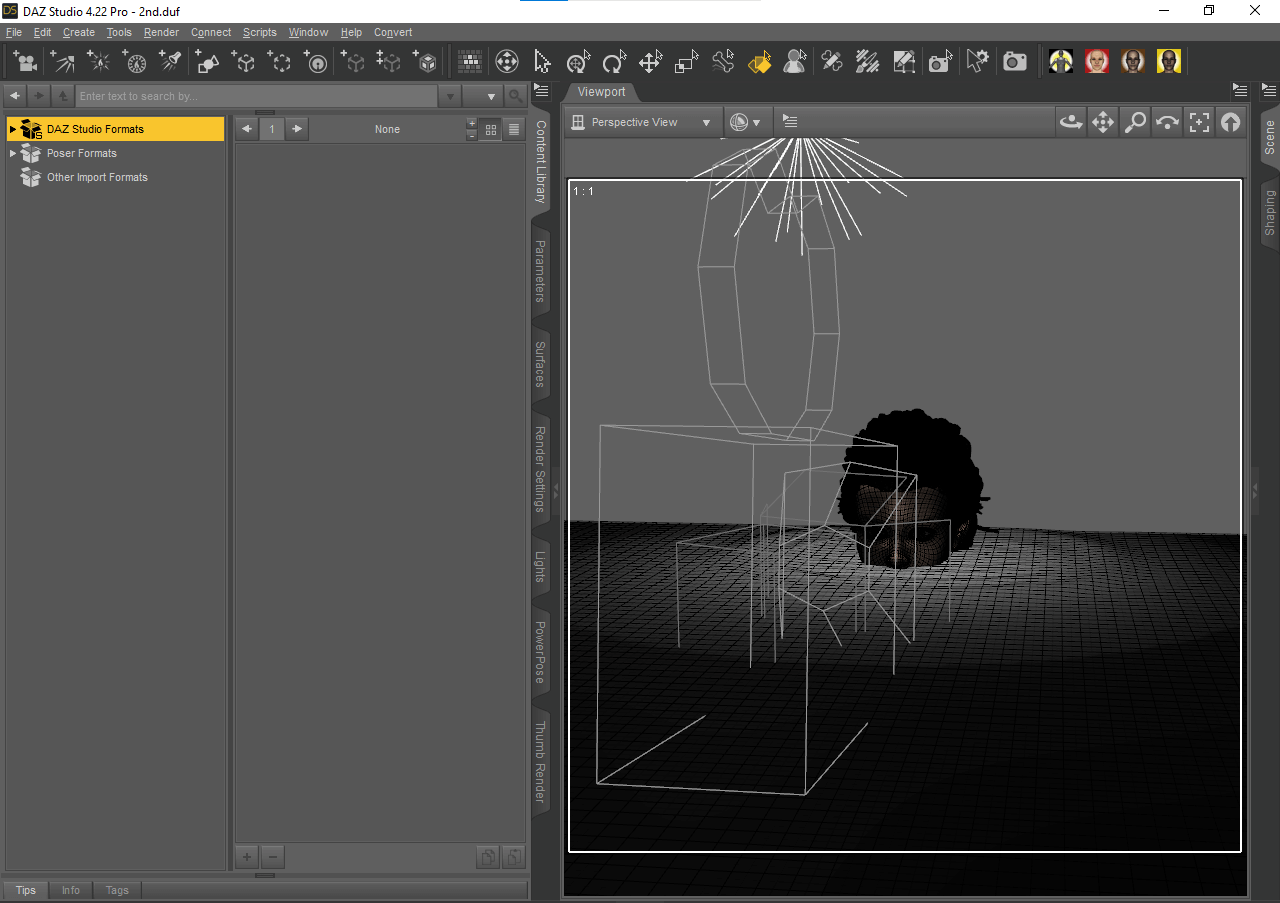Select the Translate tool
The image size is (1280, 903).
point(650,62)
